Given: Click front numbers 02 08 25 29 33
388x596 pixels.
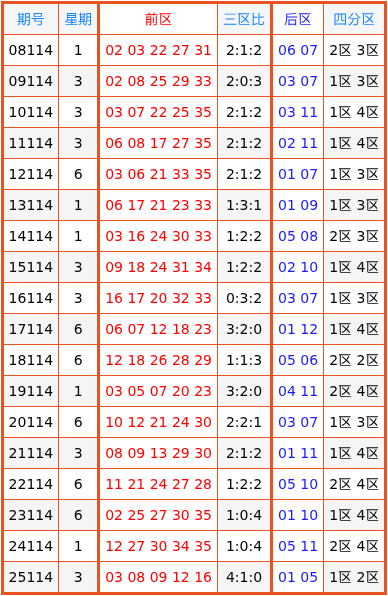Looking at the screenshot, I should point(158,81).
